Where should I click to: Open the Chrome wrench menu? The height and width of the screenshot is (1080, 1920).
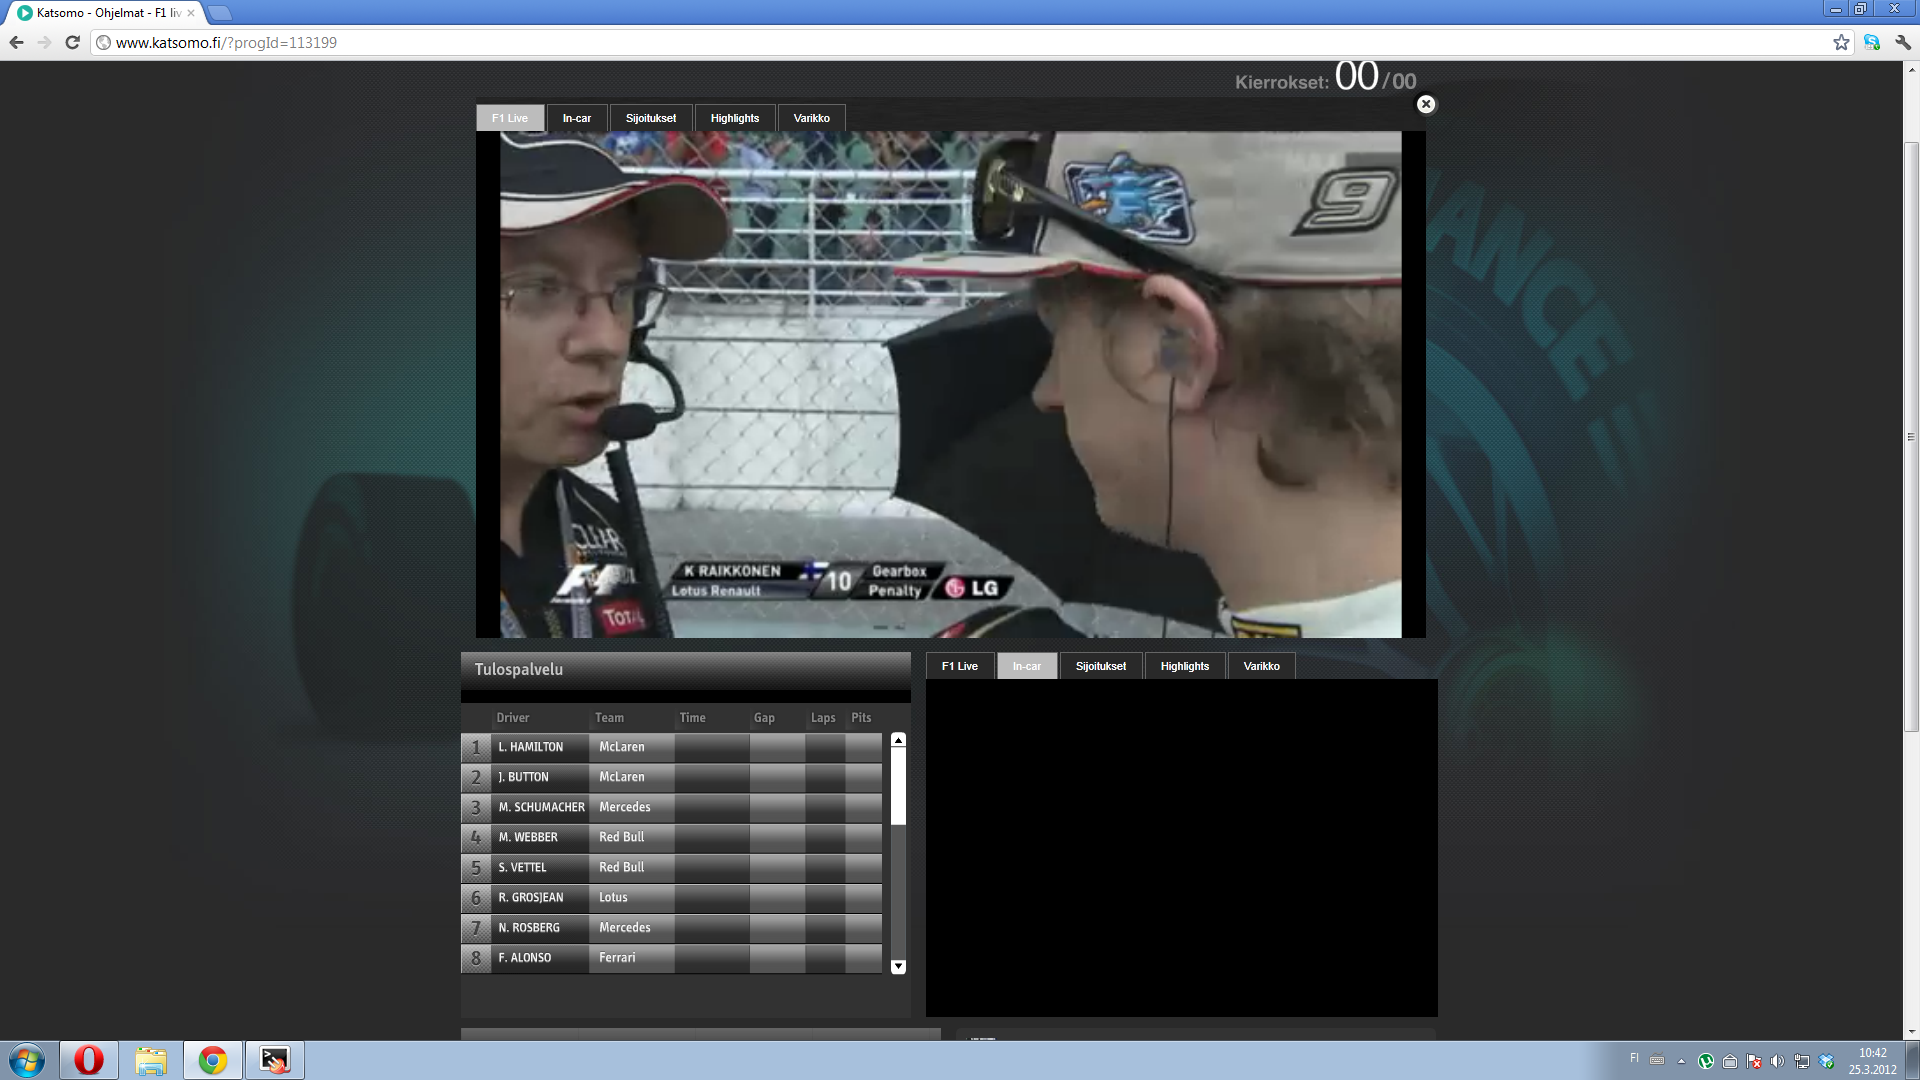[x=1903, y=42]
